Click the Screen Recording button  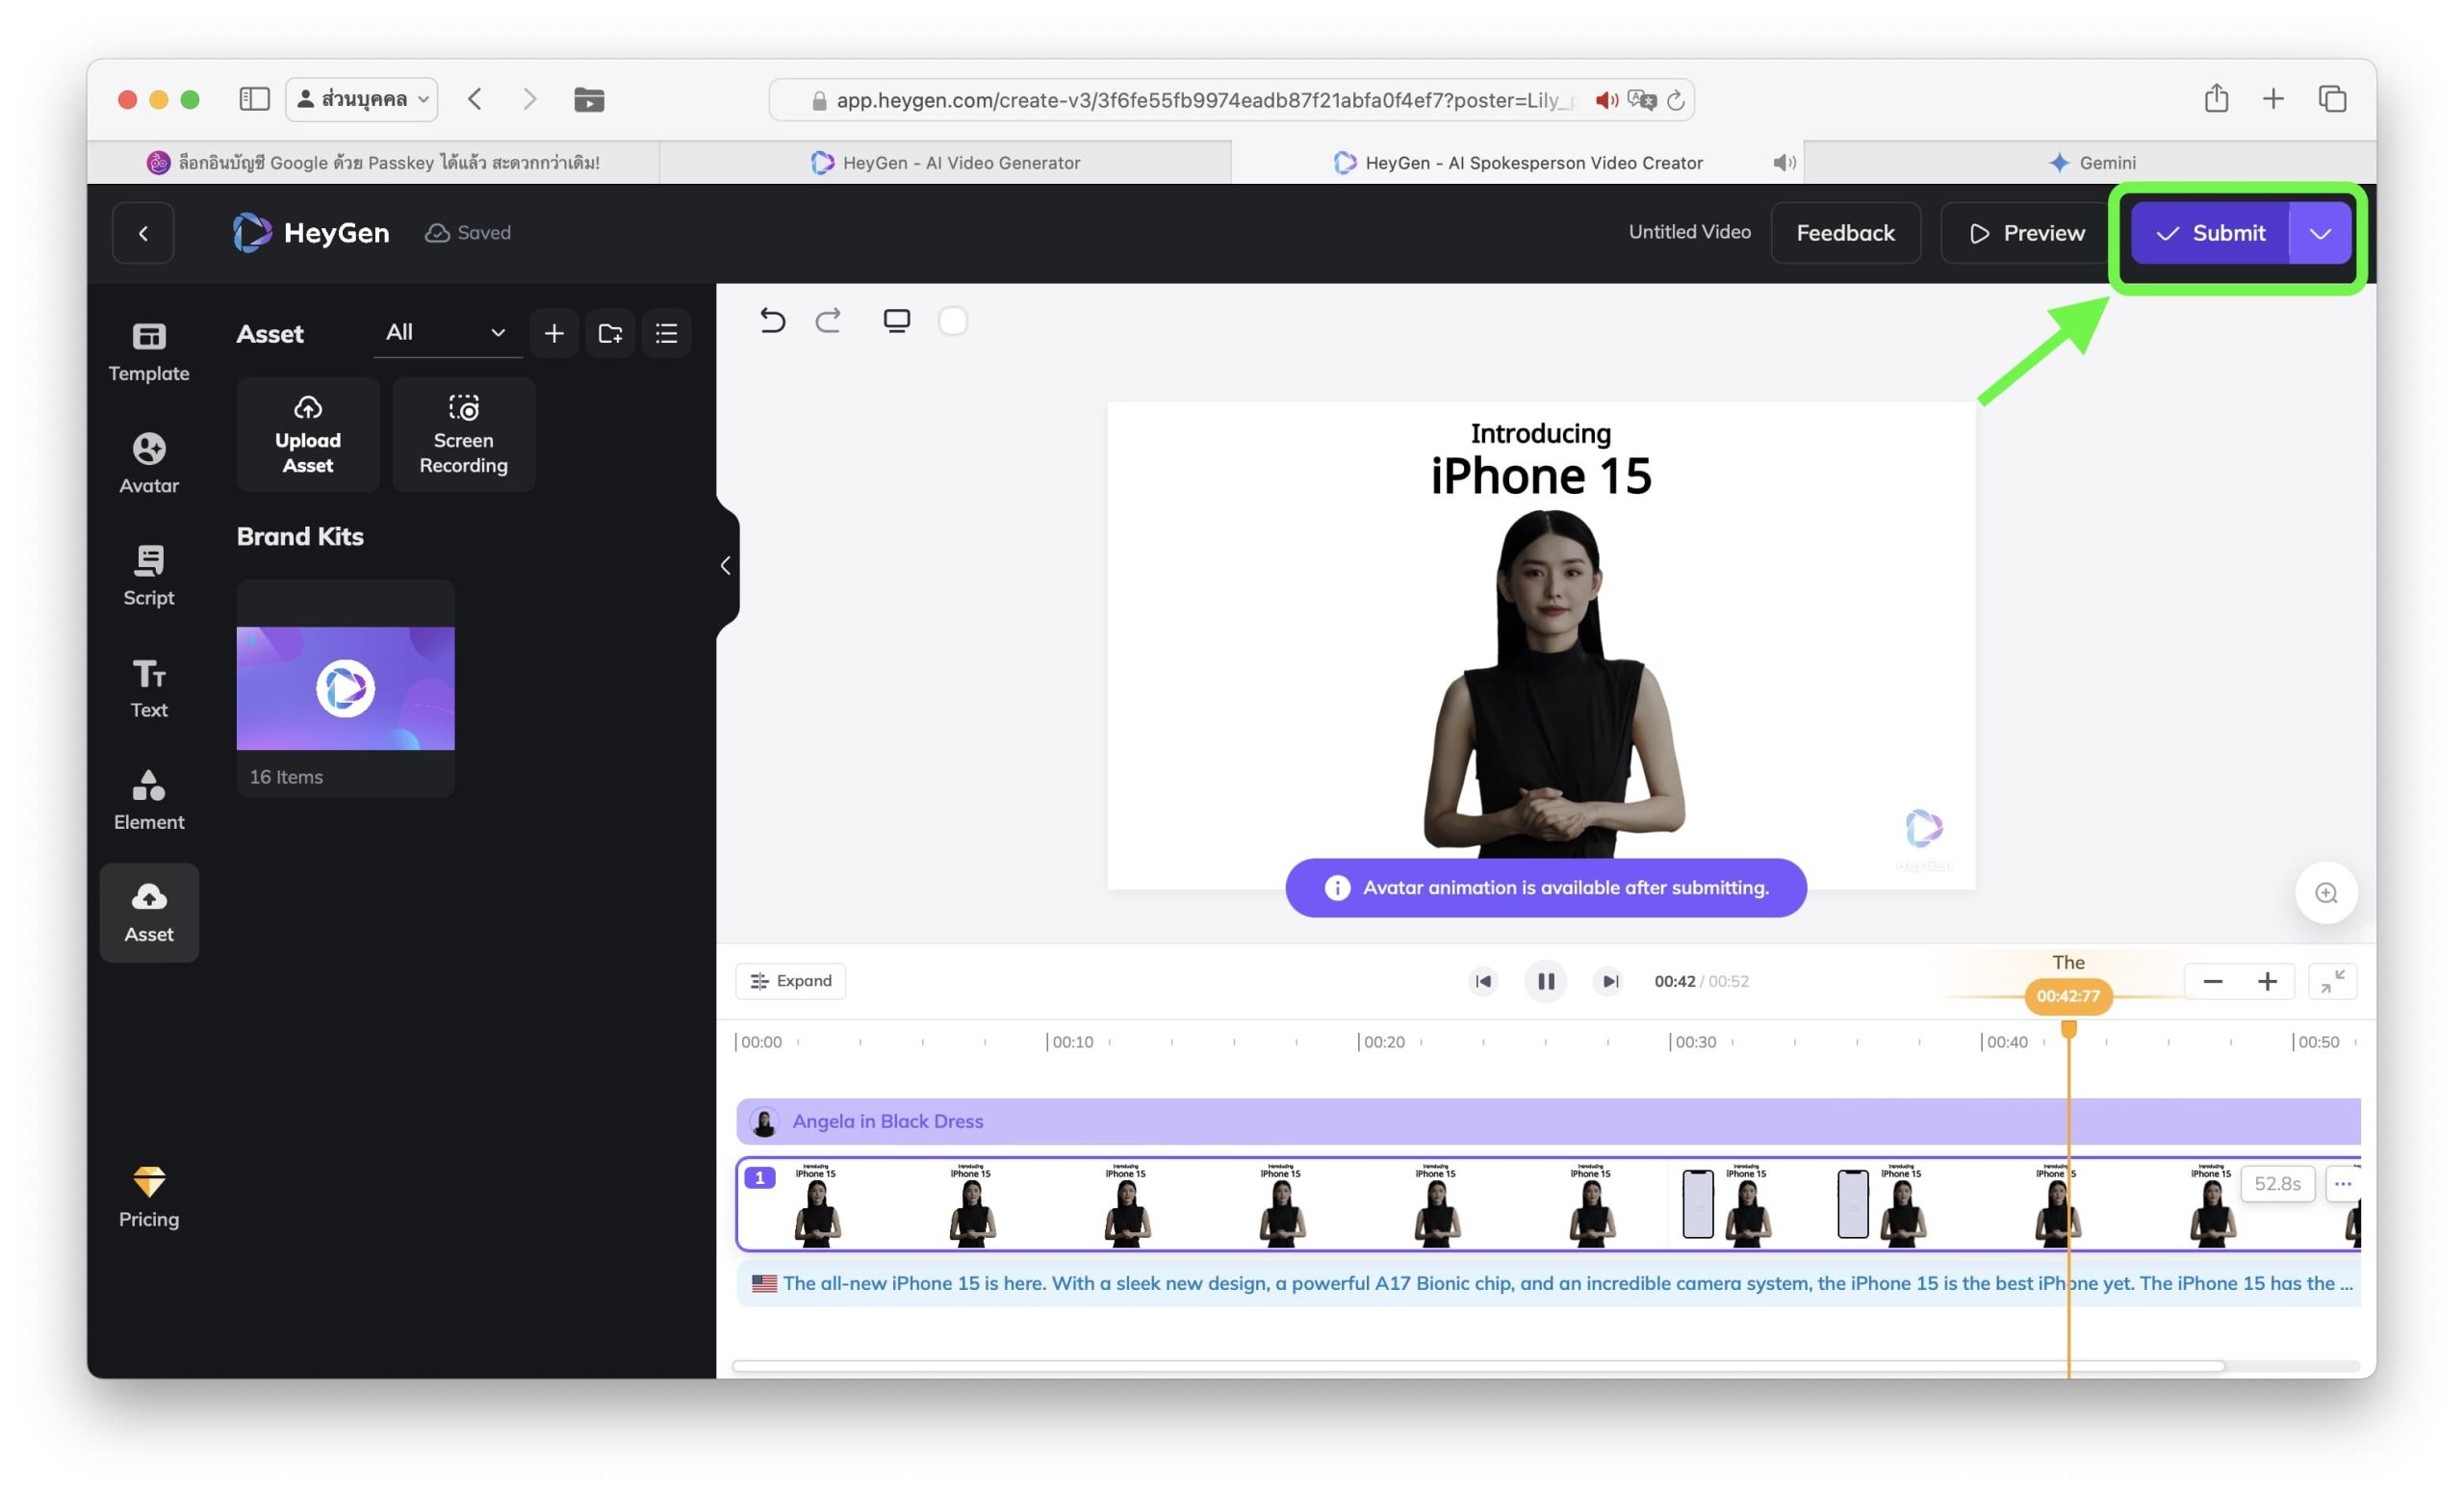(x=463, y=435)
